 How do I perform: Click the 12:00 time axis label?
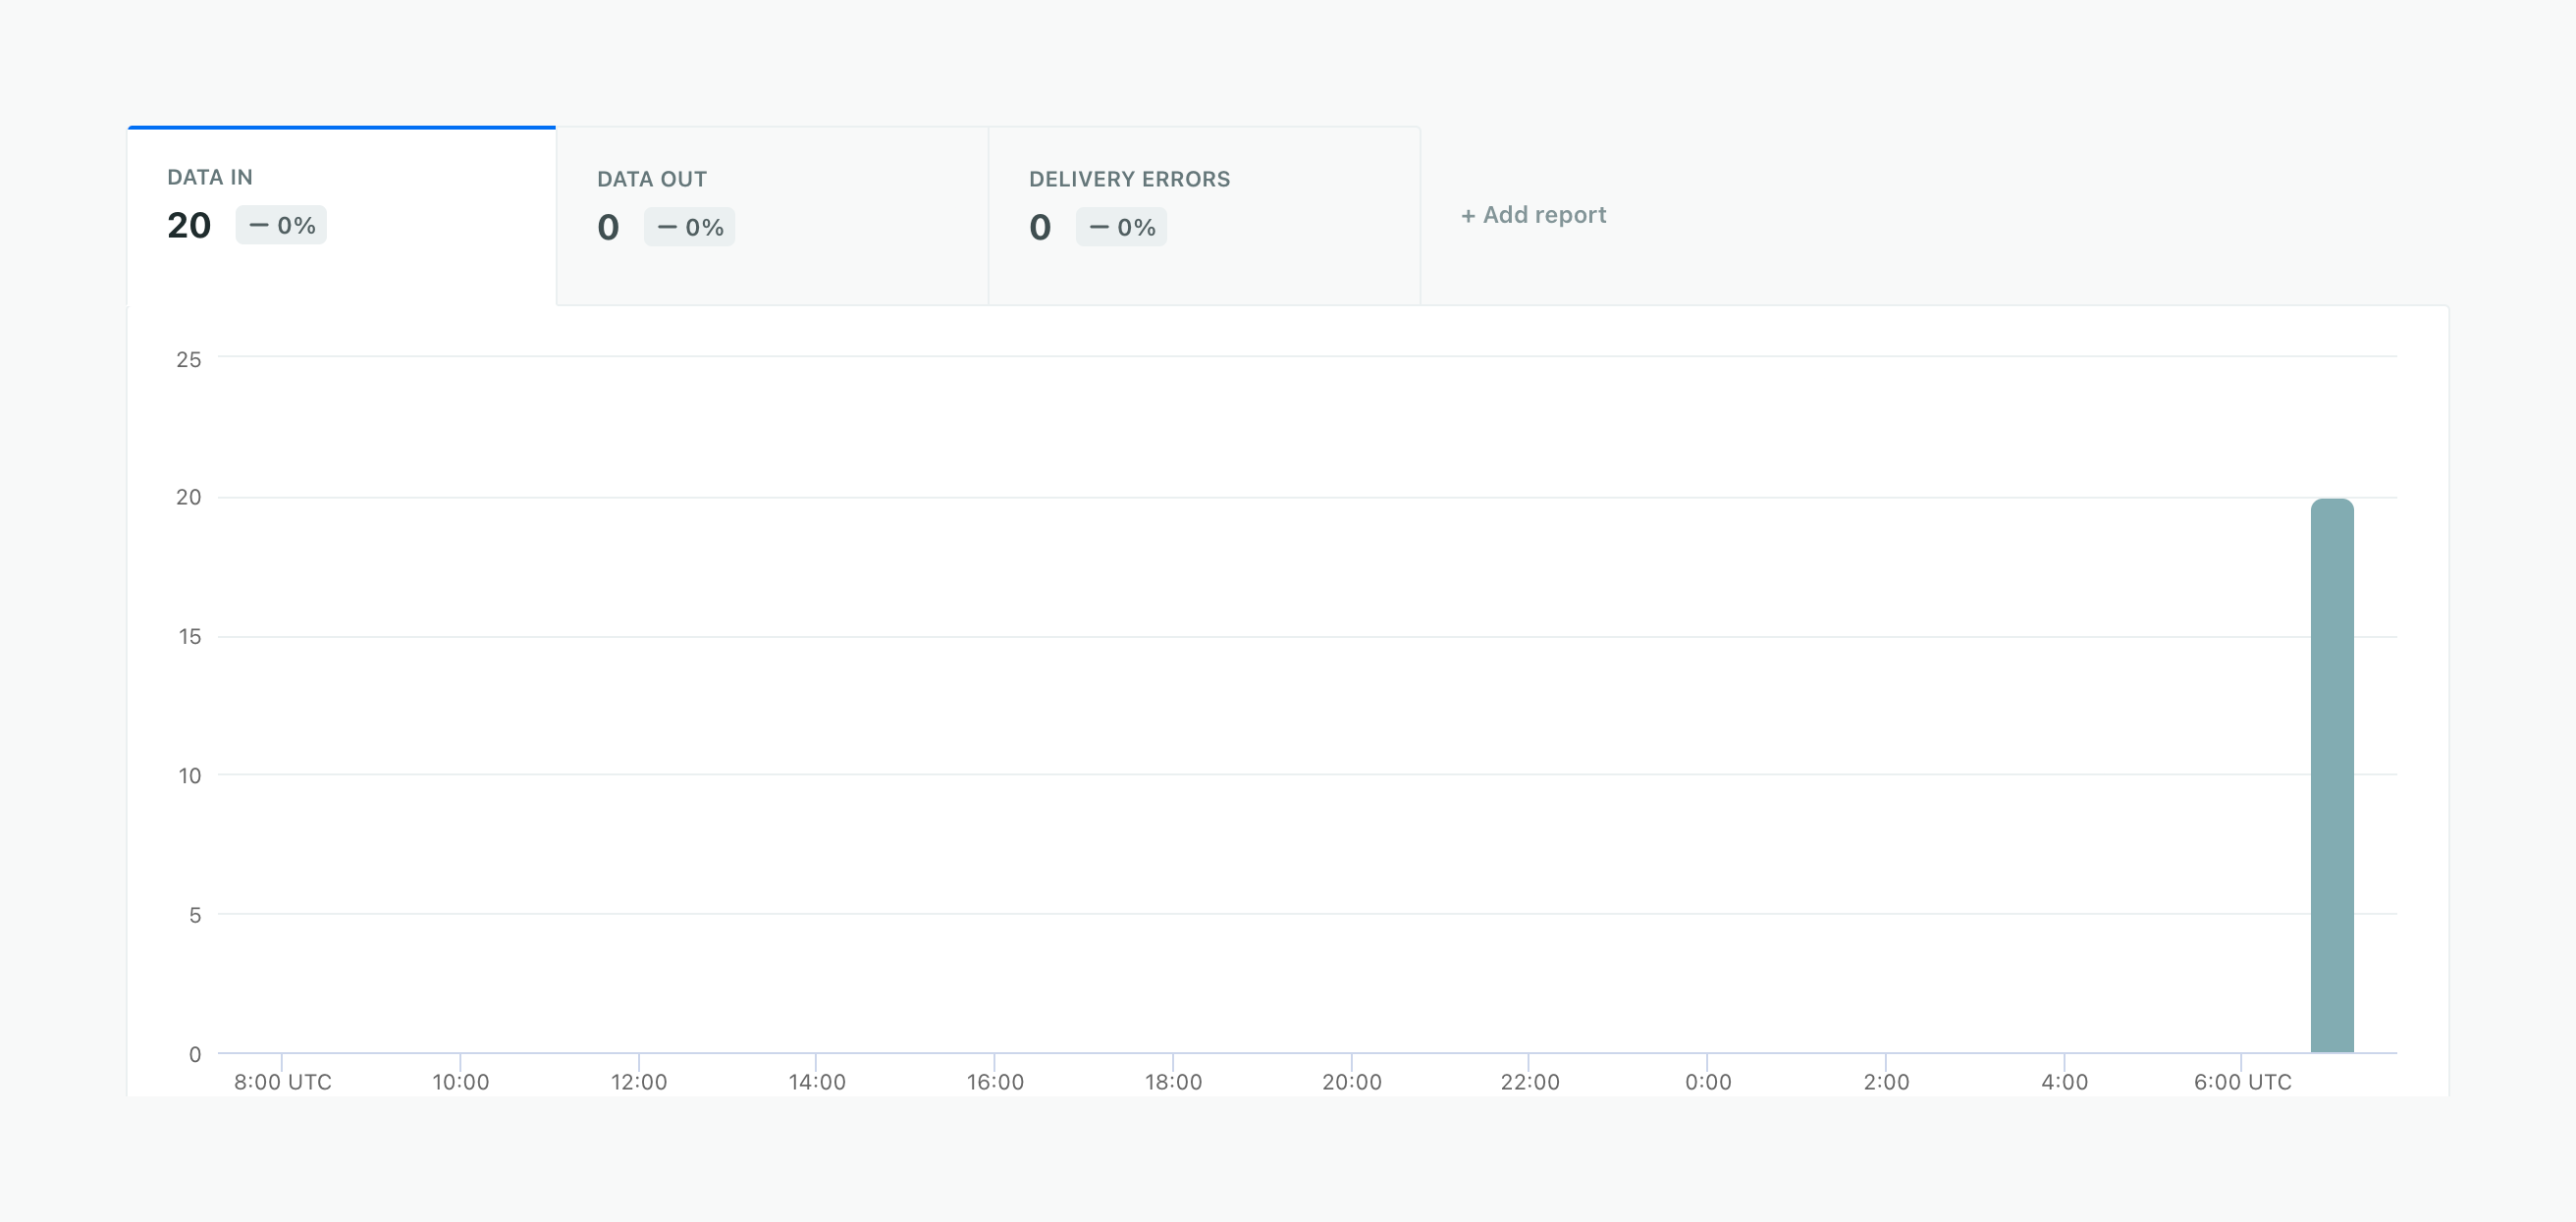tap(639, 1082)
